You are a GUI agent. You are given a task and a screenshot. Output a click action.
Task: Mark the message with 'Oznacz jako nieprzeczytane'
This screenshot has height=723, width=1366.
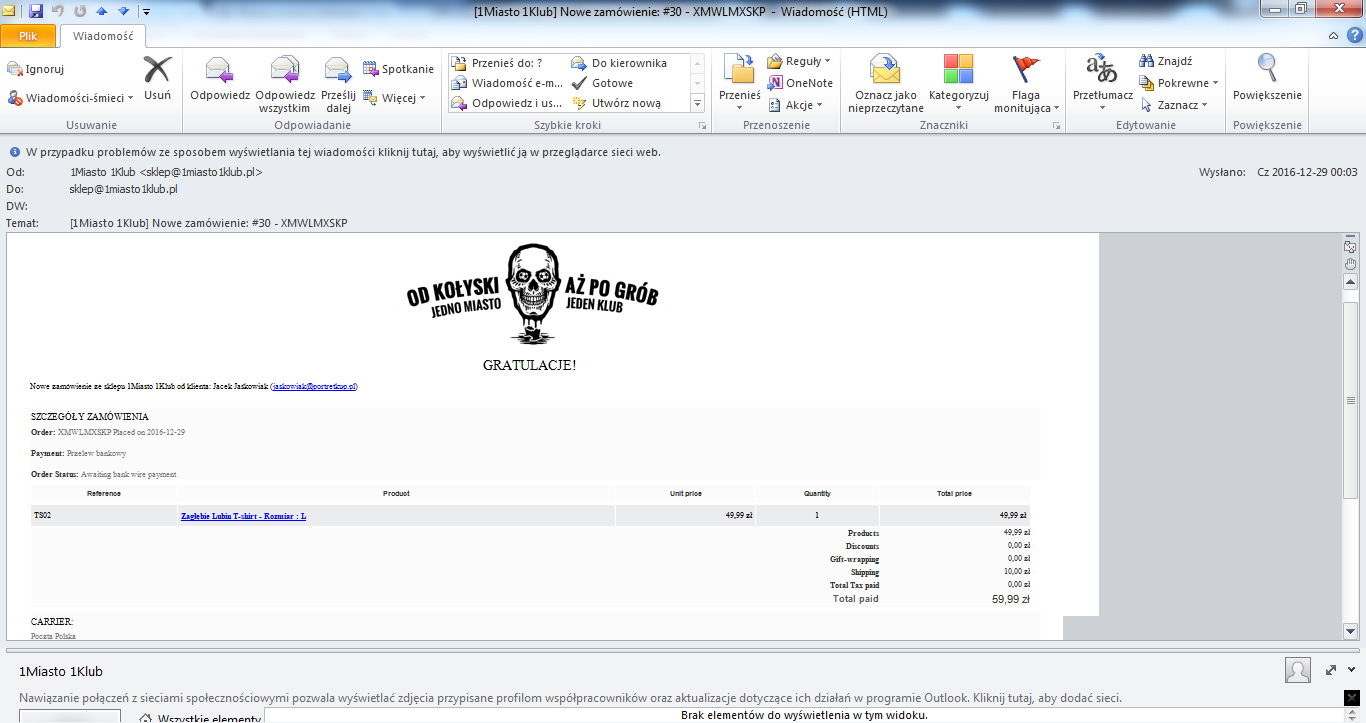[885, 84]
